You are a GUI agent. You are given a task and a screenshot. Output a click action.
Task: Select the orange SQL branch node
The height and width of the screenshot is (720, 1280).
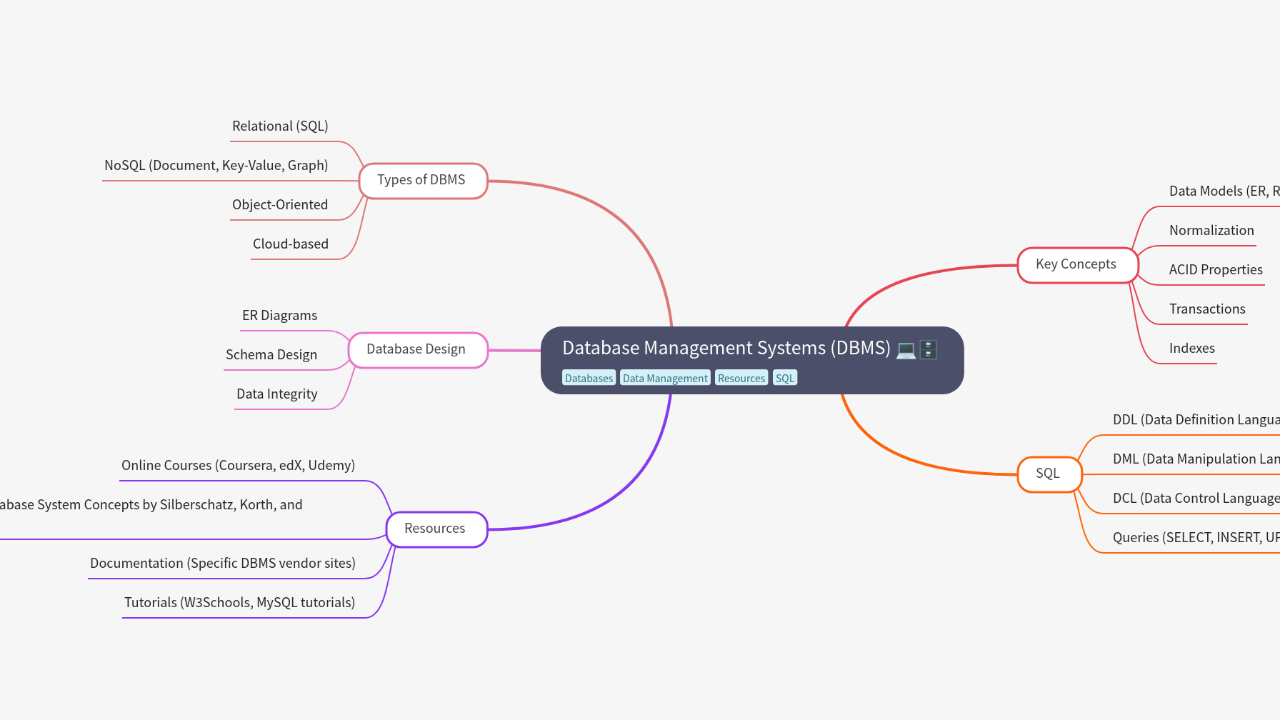[x=1049, y=474]
